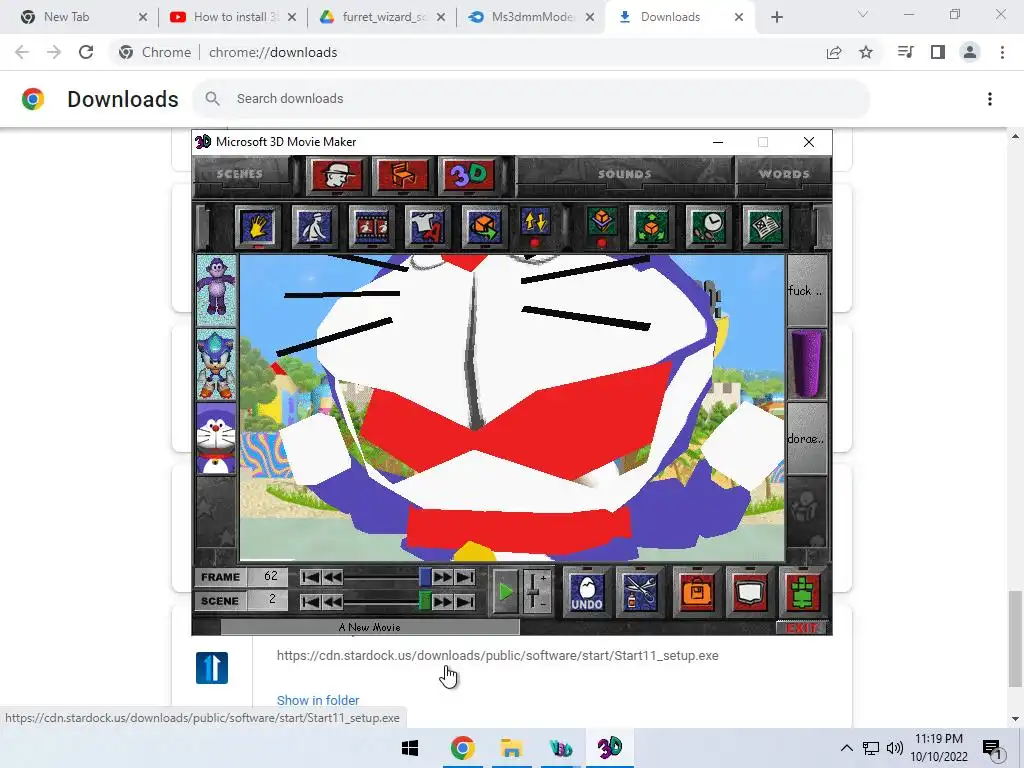Screen dimensions: 1024x768
Task: Click the green scene slider handle
Action: pos(425,601)
